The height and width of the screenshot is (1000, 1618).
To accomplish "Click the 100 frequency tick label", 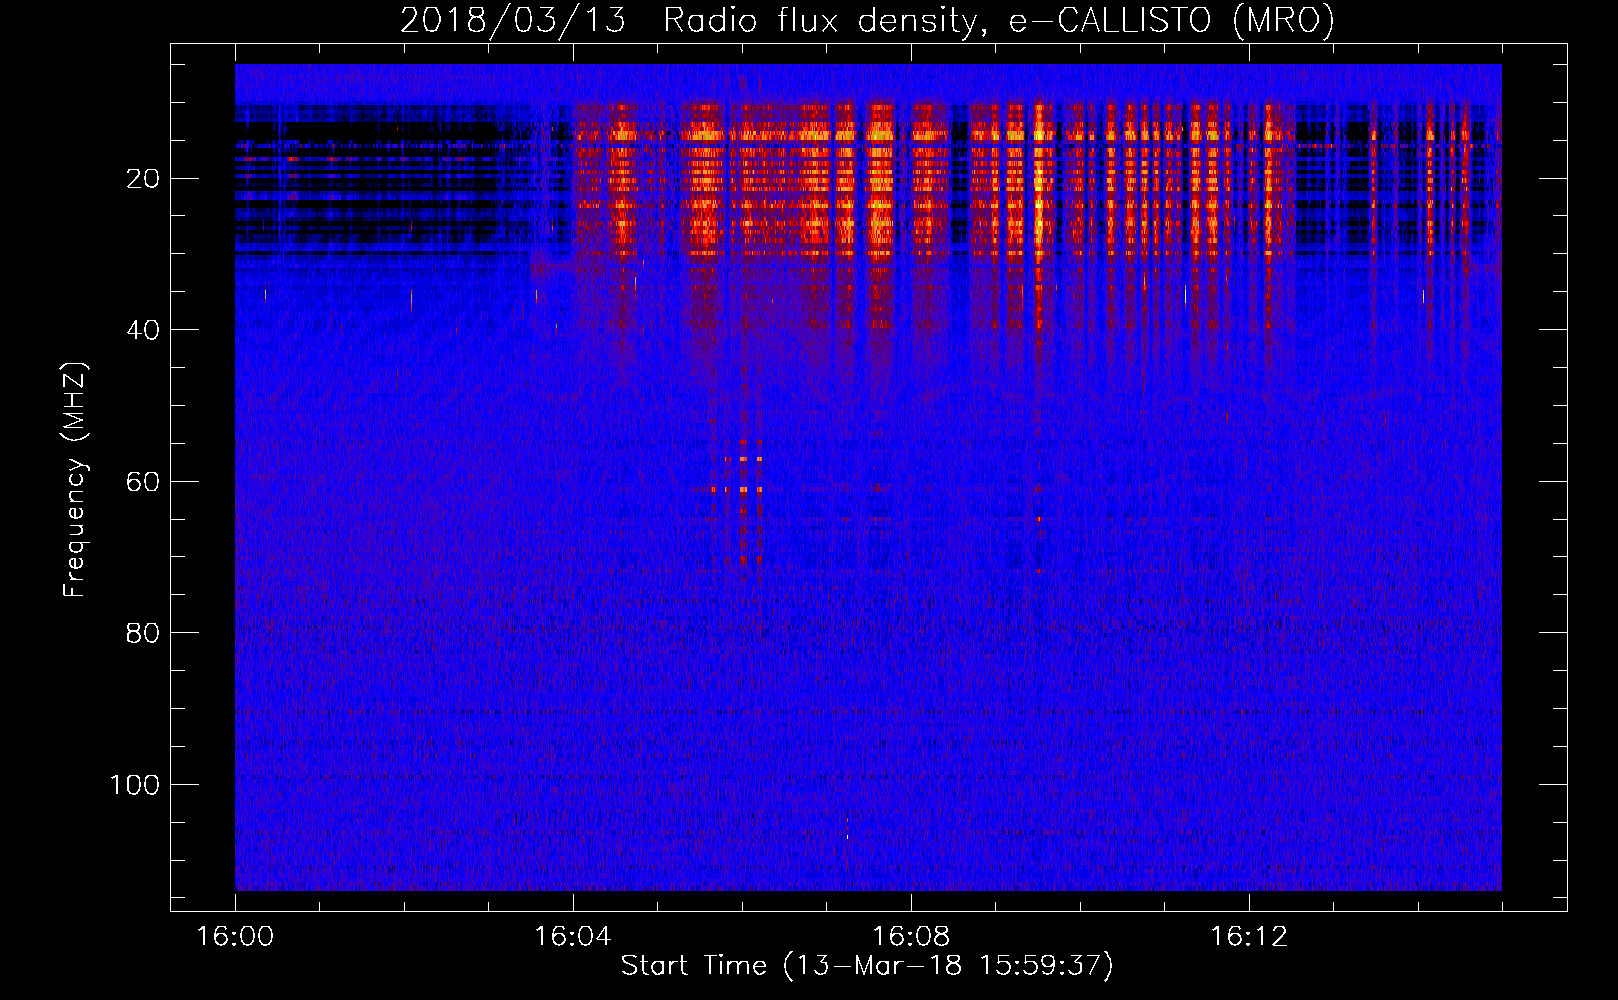I will tap(135, 785).
